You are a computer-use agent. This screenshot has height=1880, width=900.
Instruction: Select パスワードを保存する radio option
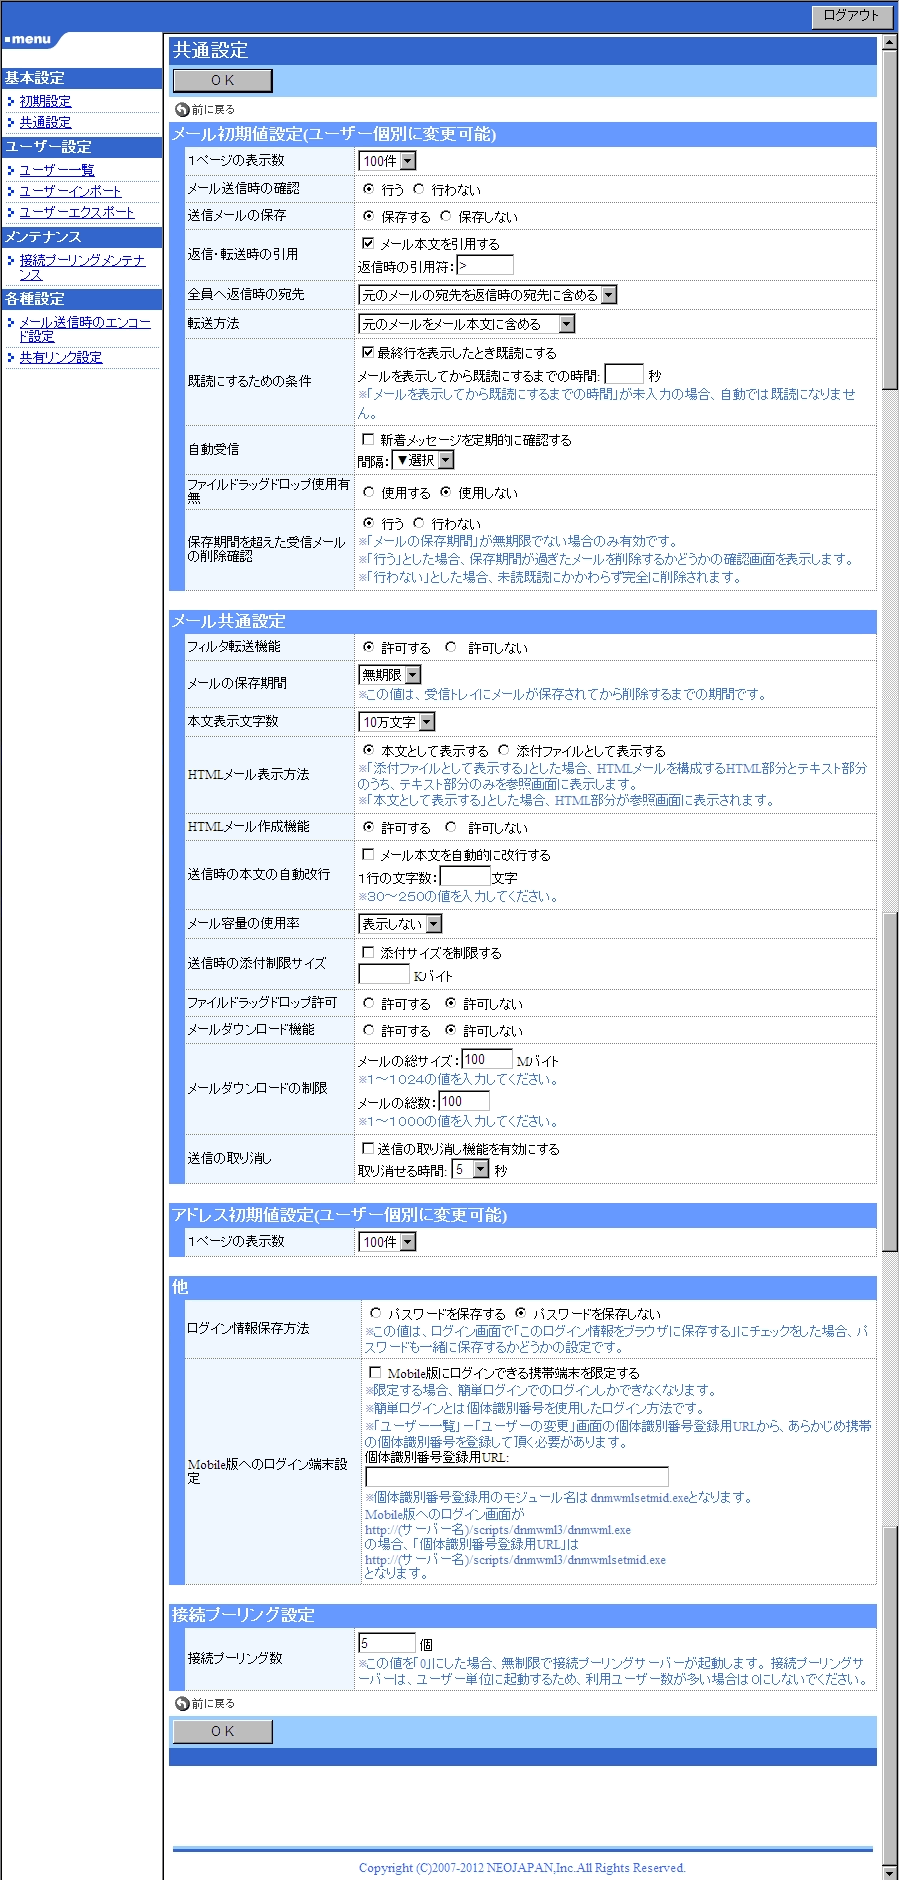(x=375, y=1313)
